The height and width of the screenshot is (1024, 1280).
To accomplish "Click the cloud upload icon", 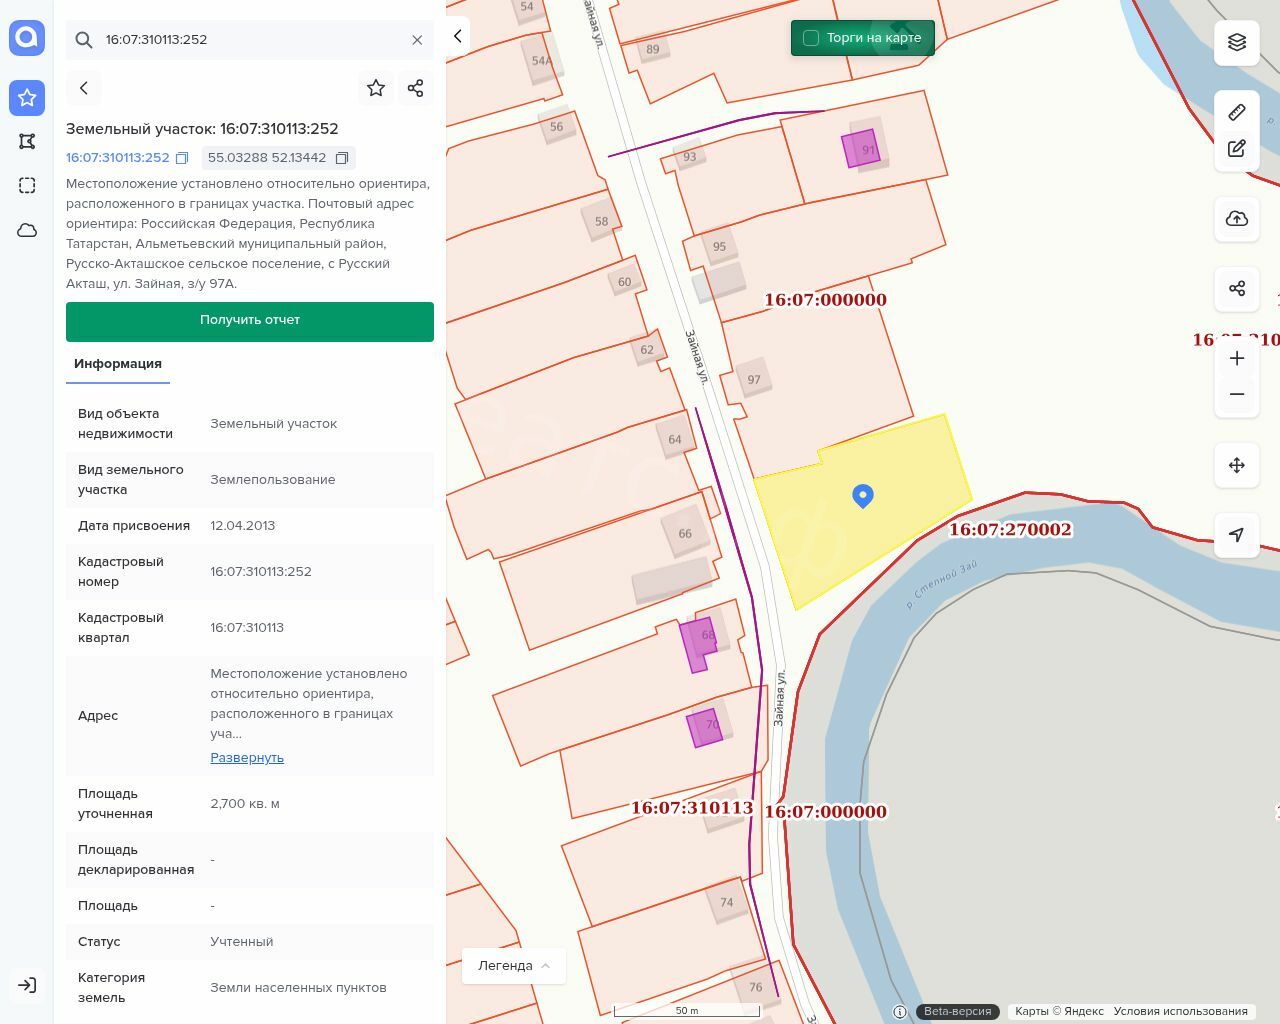I will [1237, 219].
